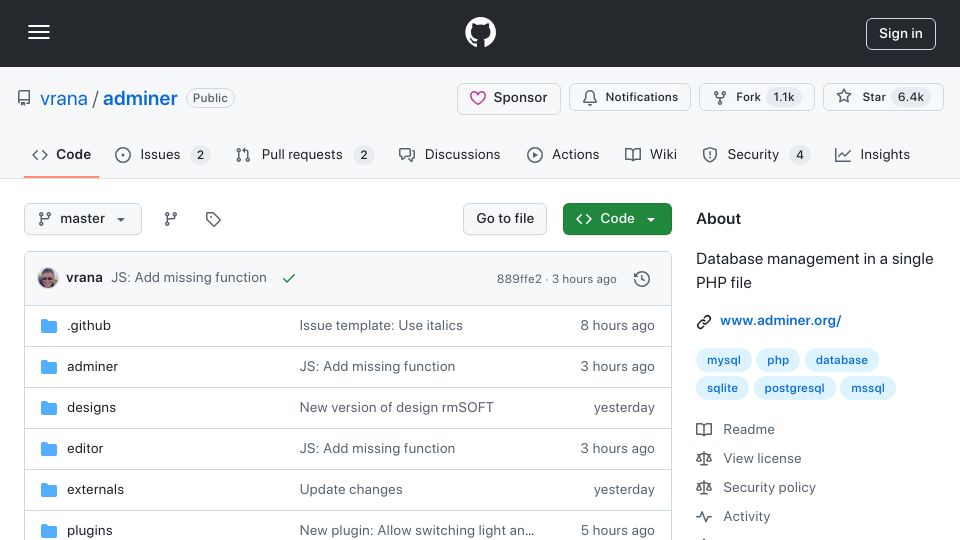
Task: Click the Go to file button
Action: (x=505, y=219)
